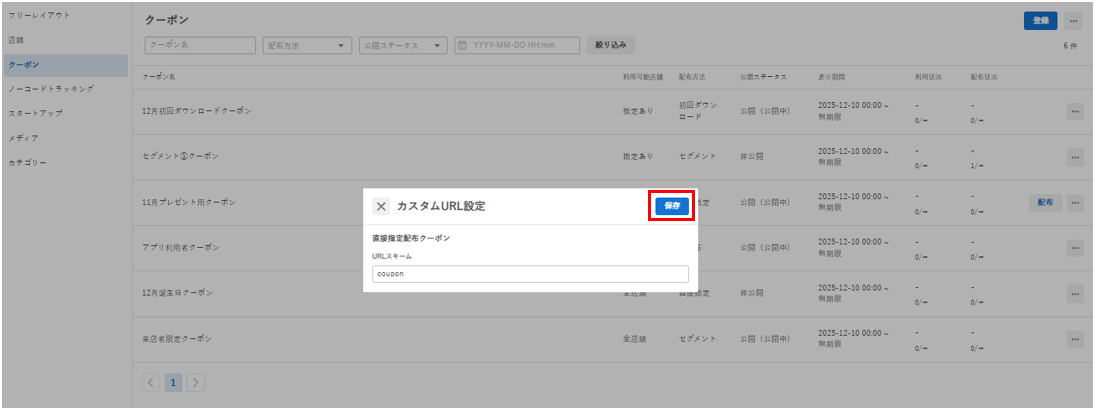Click the 6 件 result count
Screen dimensions: 1095x410
tap(1070, 45)
